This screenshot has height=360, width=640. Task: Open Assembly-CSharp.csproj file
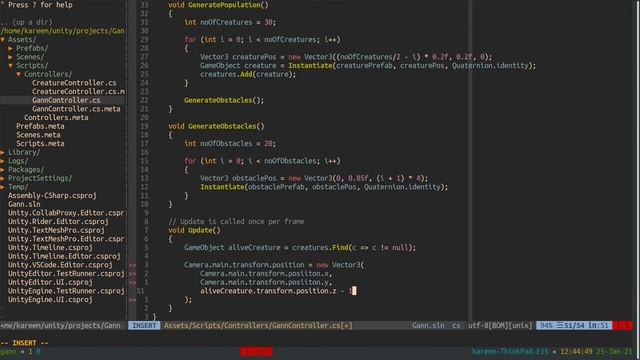tap(52, 196)
